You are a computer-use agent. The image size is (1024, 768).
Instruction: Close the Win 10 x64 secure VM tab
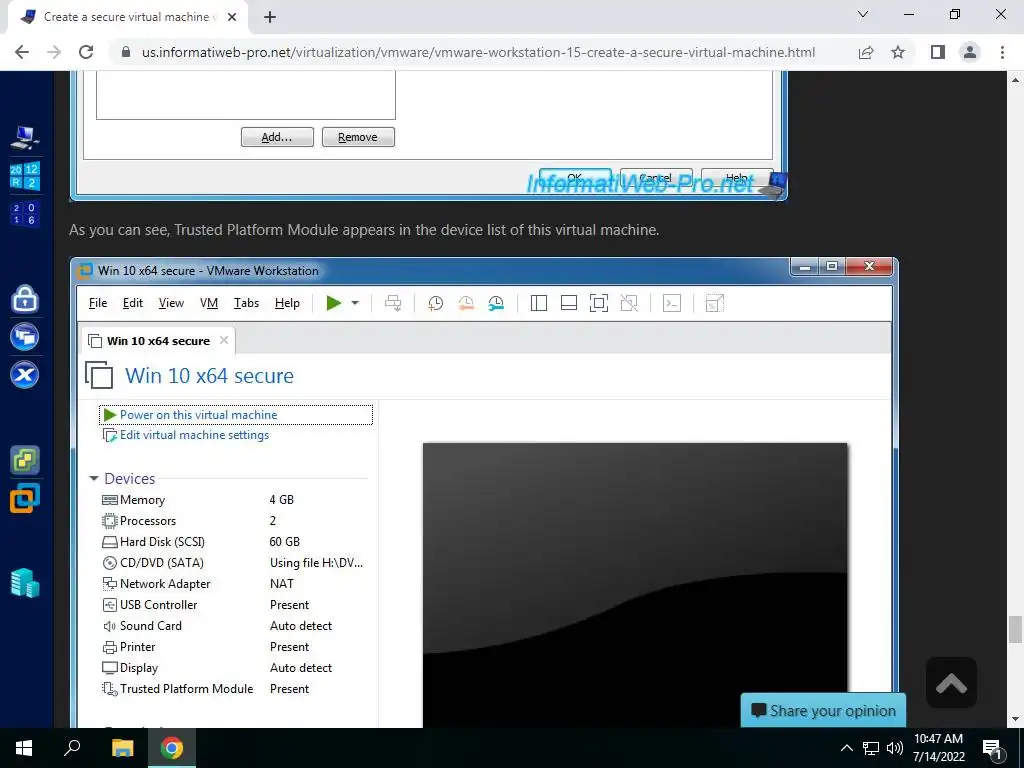224,340
